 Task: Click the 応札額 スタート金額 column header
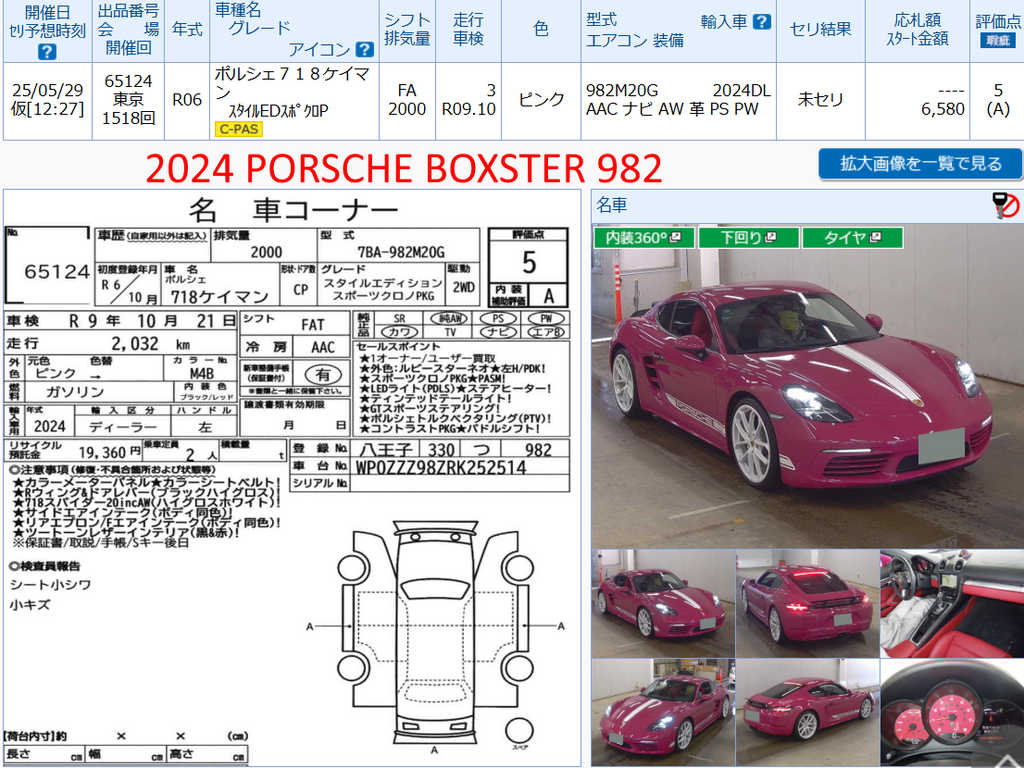pyautogui.click(x=917, y=31)
